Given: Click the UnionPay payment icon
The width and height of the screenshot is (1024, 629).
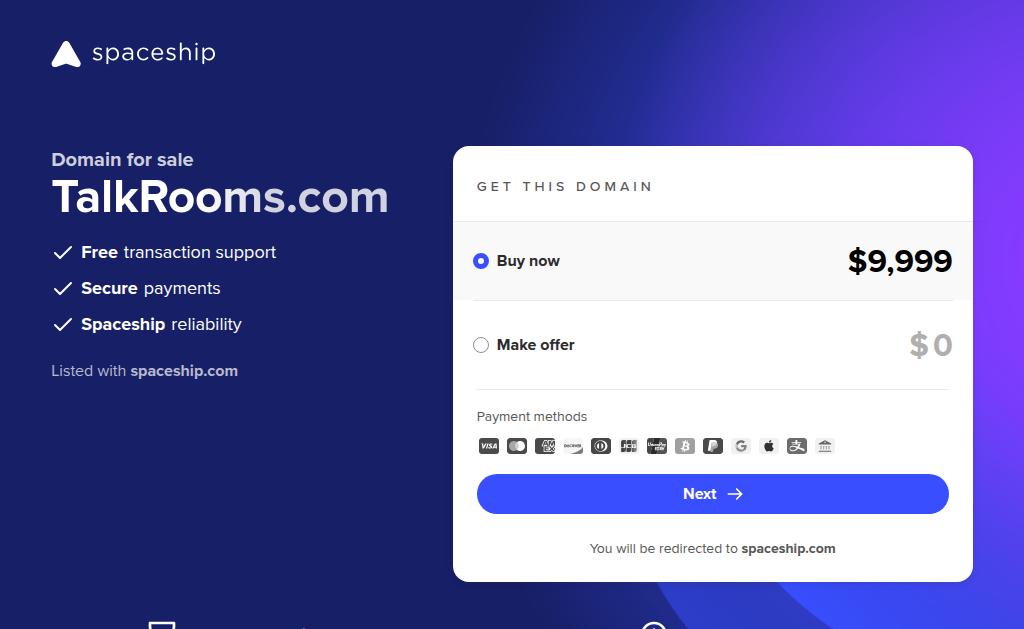Looking at the screenshot, I should (x=656, y=446).
